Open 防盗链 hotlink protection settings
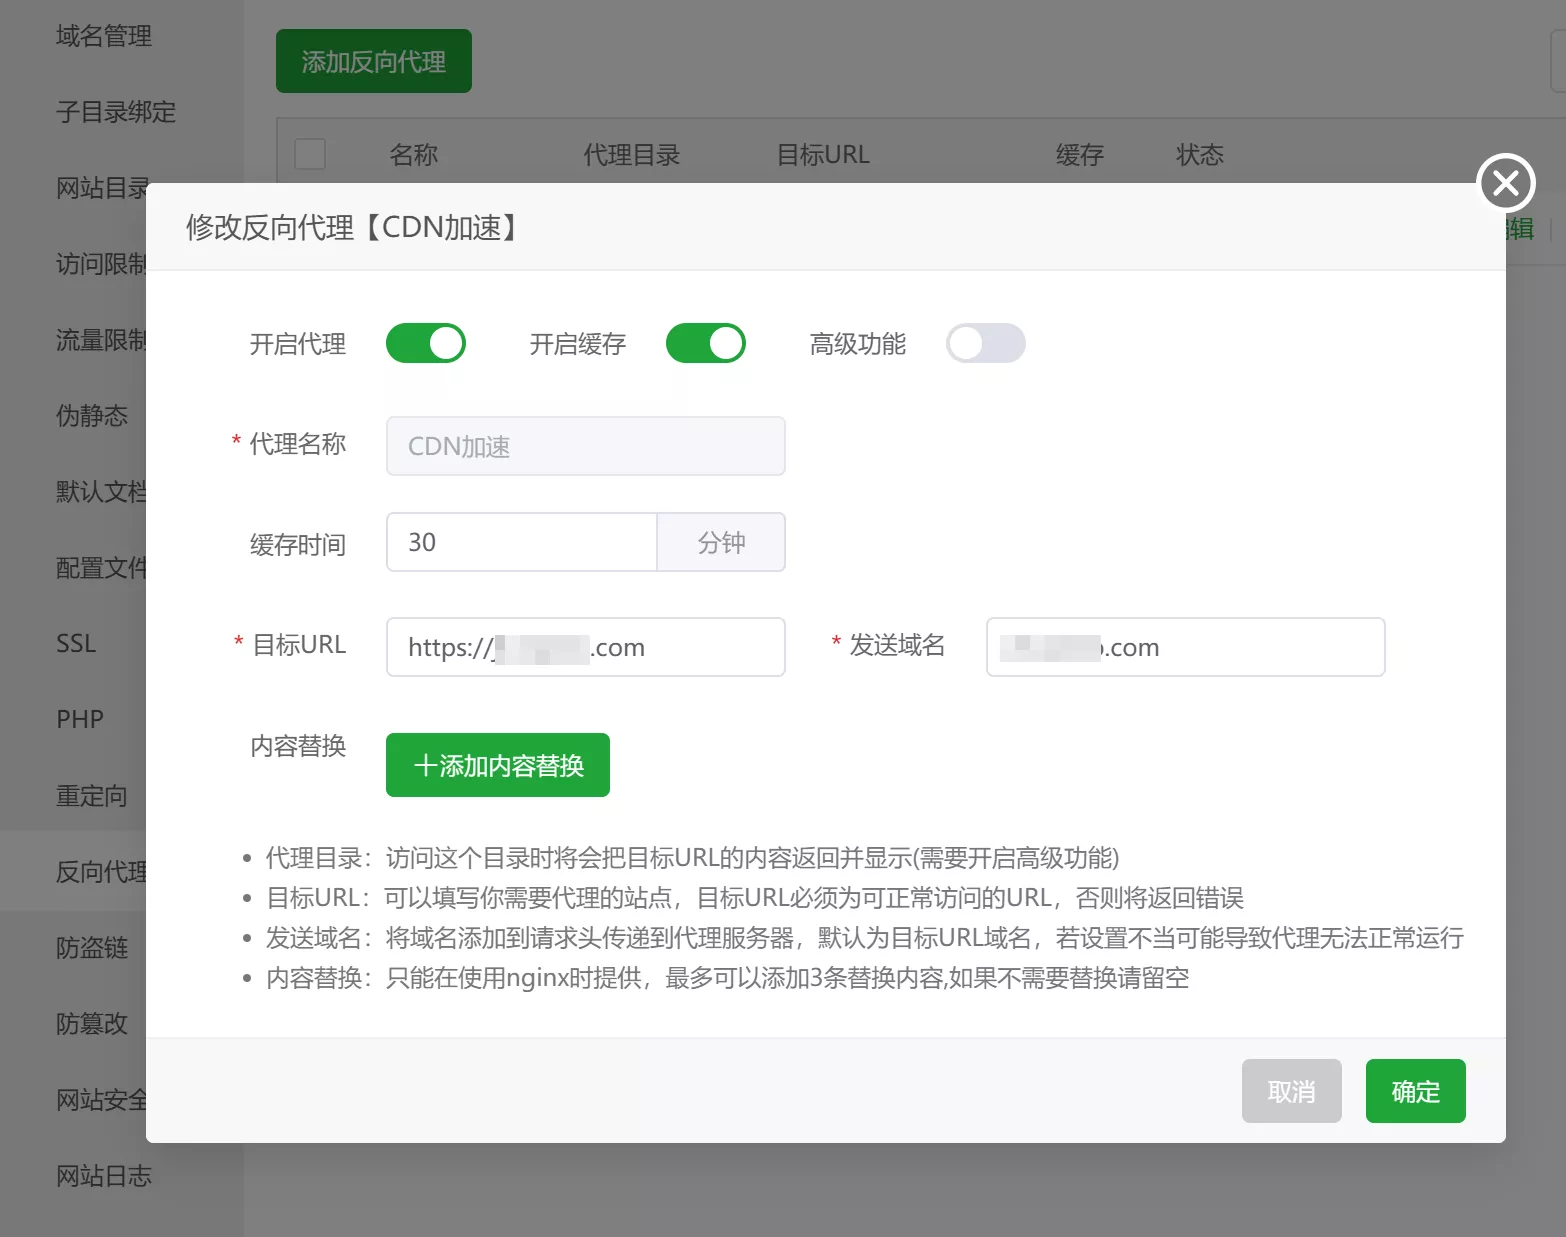Screen dimensions: 1566x1237 (x=91, y=948)
